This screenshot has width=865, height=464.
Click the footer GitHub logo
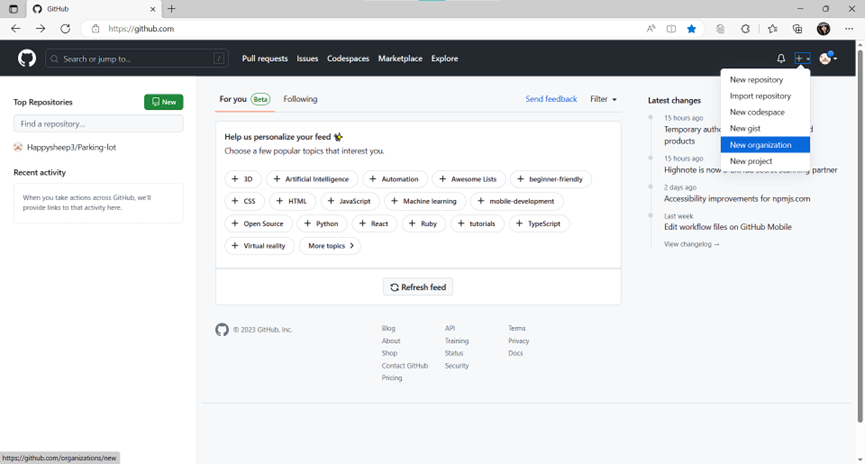[222, 329]
